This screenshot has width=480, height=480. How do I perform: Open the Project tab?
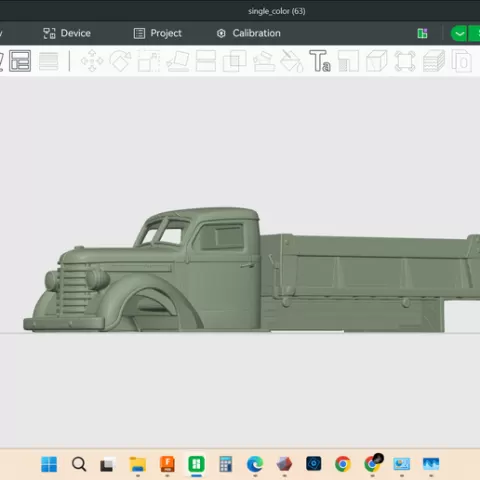(158, 33)
